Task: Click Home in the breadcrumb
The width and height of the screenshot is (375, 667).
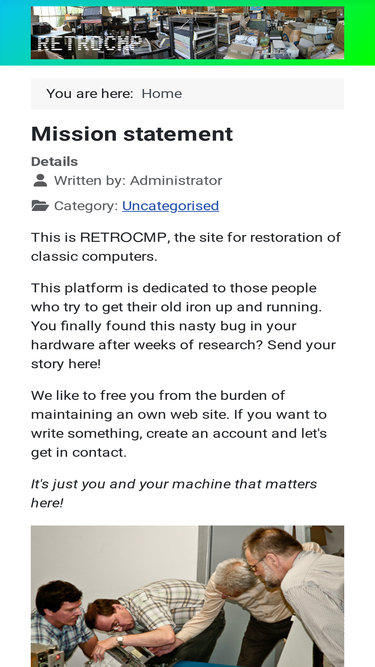Action: click(x=162, y=94)
